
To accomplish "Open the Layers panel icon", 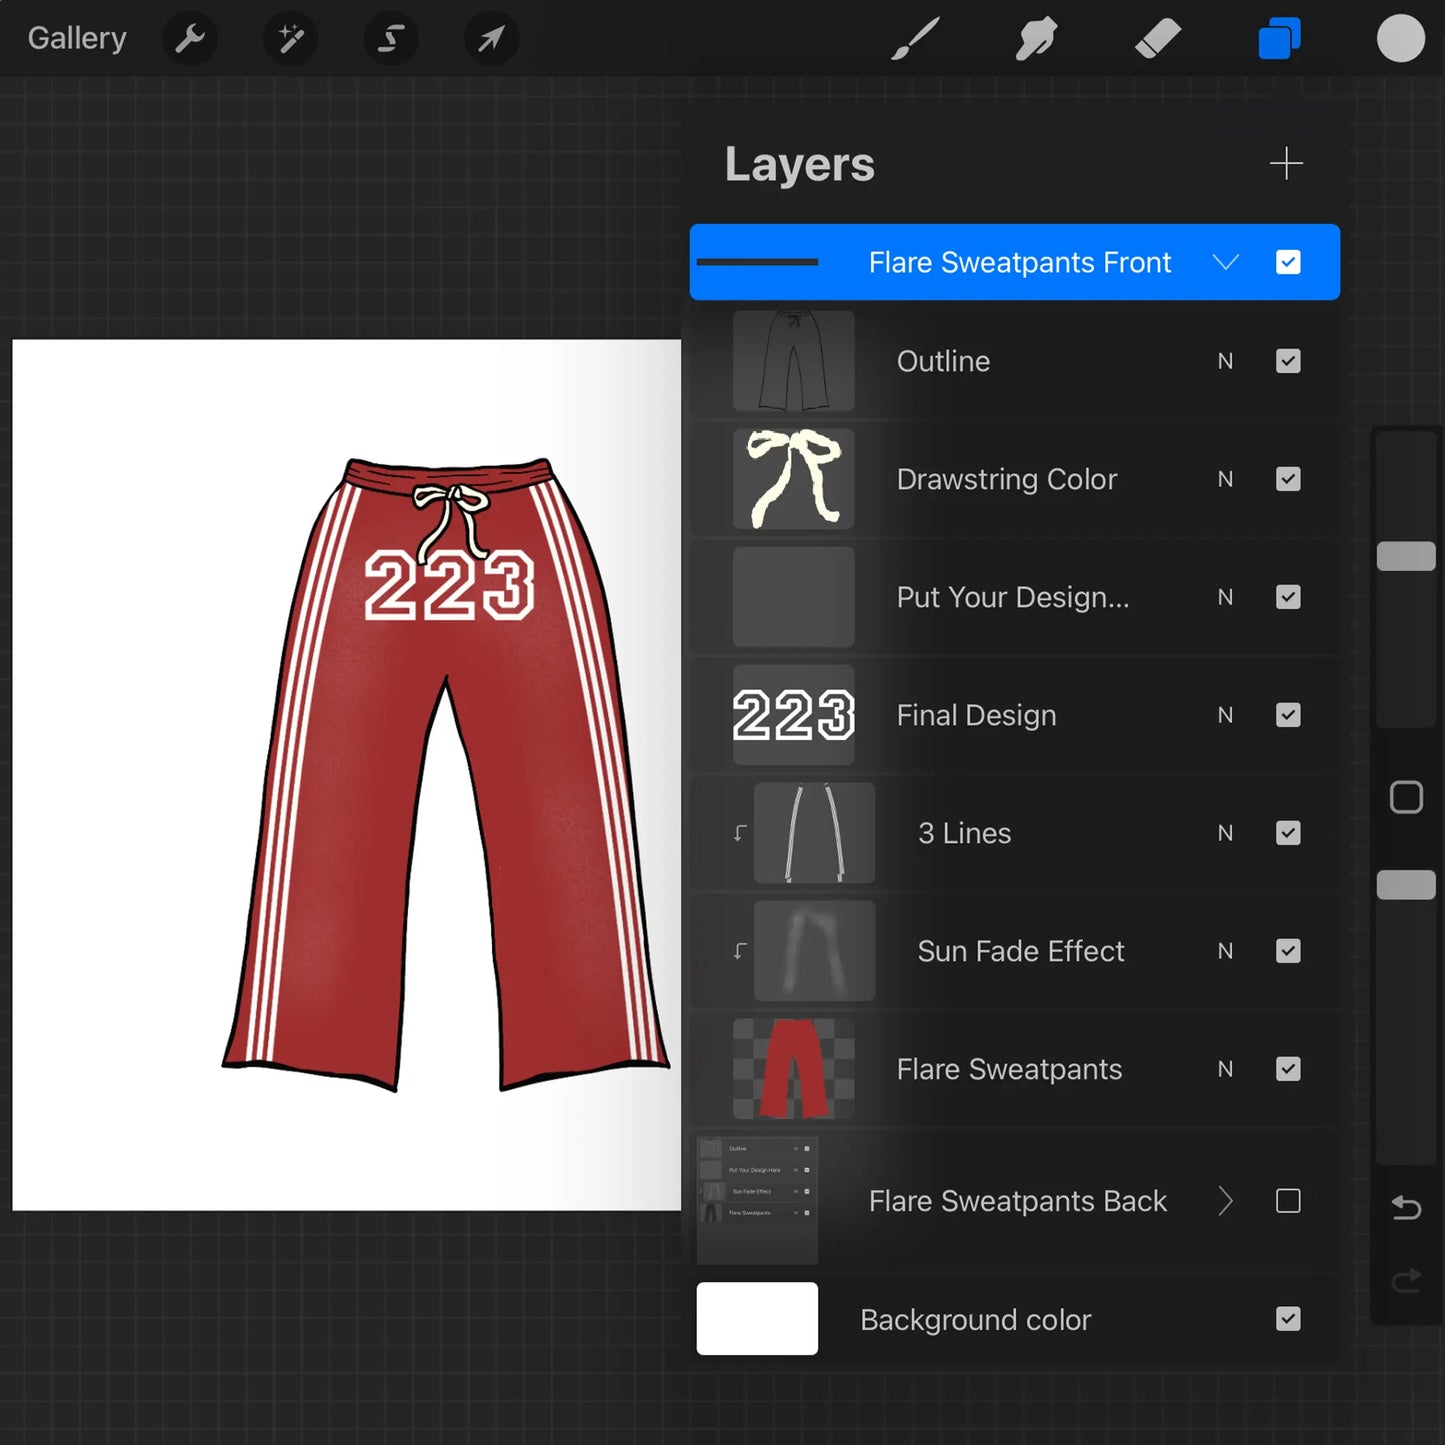I will [x=1279, y=38].
